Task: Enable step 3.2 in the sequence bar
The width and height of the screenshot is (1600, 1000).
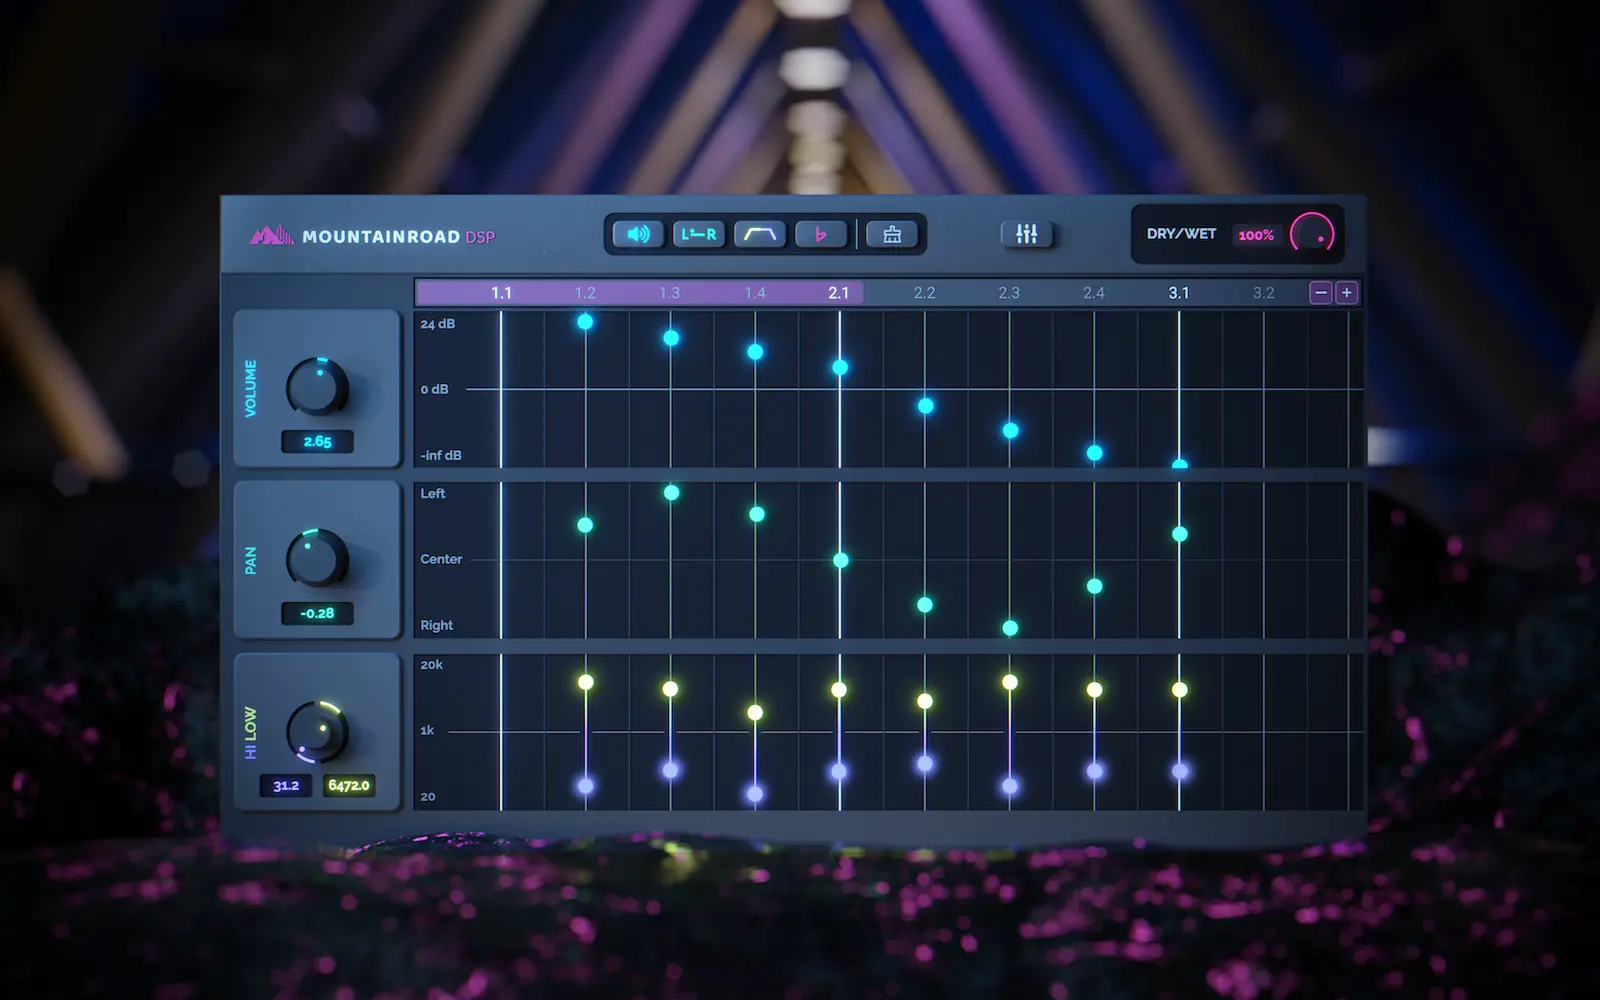Action: (x=1264, y=293)
